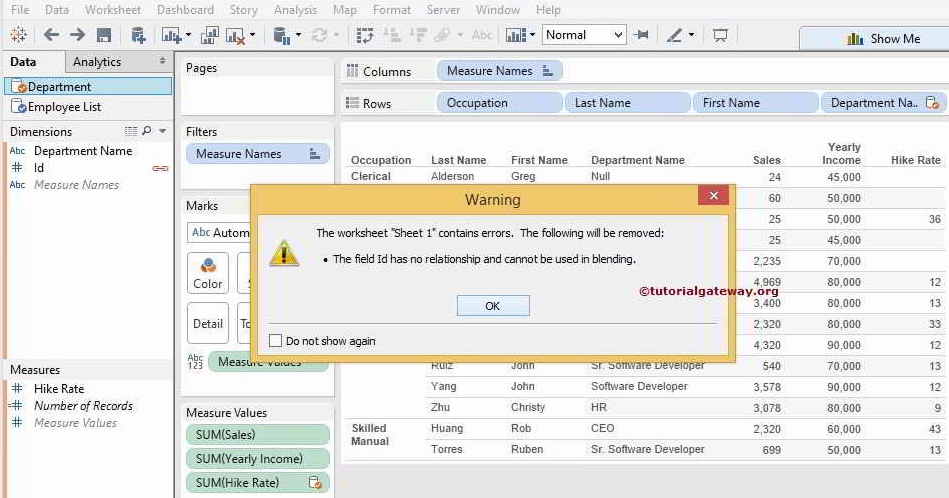Click the Sort descending icon
949x498 pixels.
click(x=418, y=36)
